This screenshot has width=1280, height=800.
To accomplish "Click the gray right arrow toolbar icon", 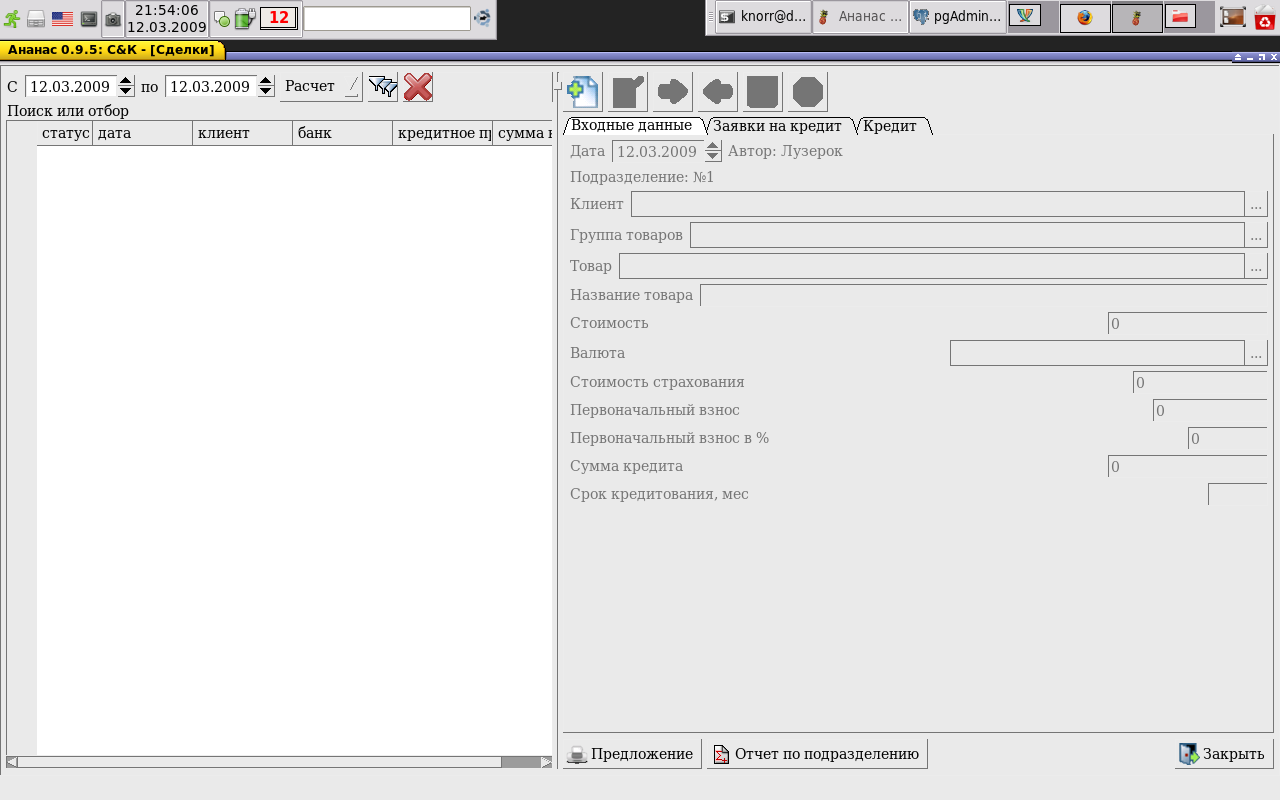I will pos(673,92).
